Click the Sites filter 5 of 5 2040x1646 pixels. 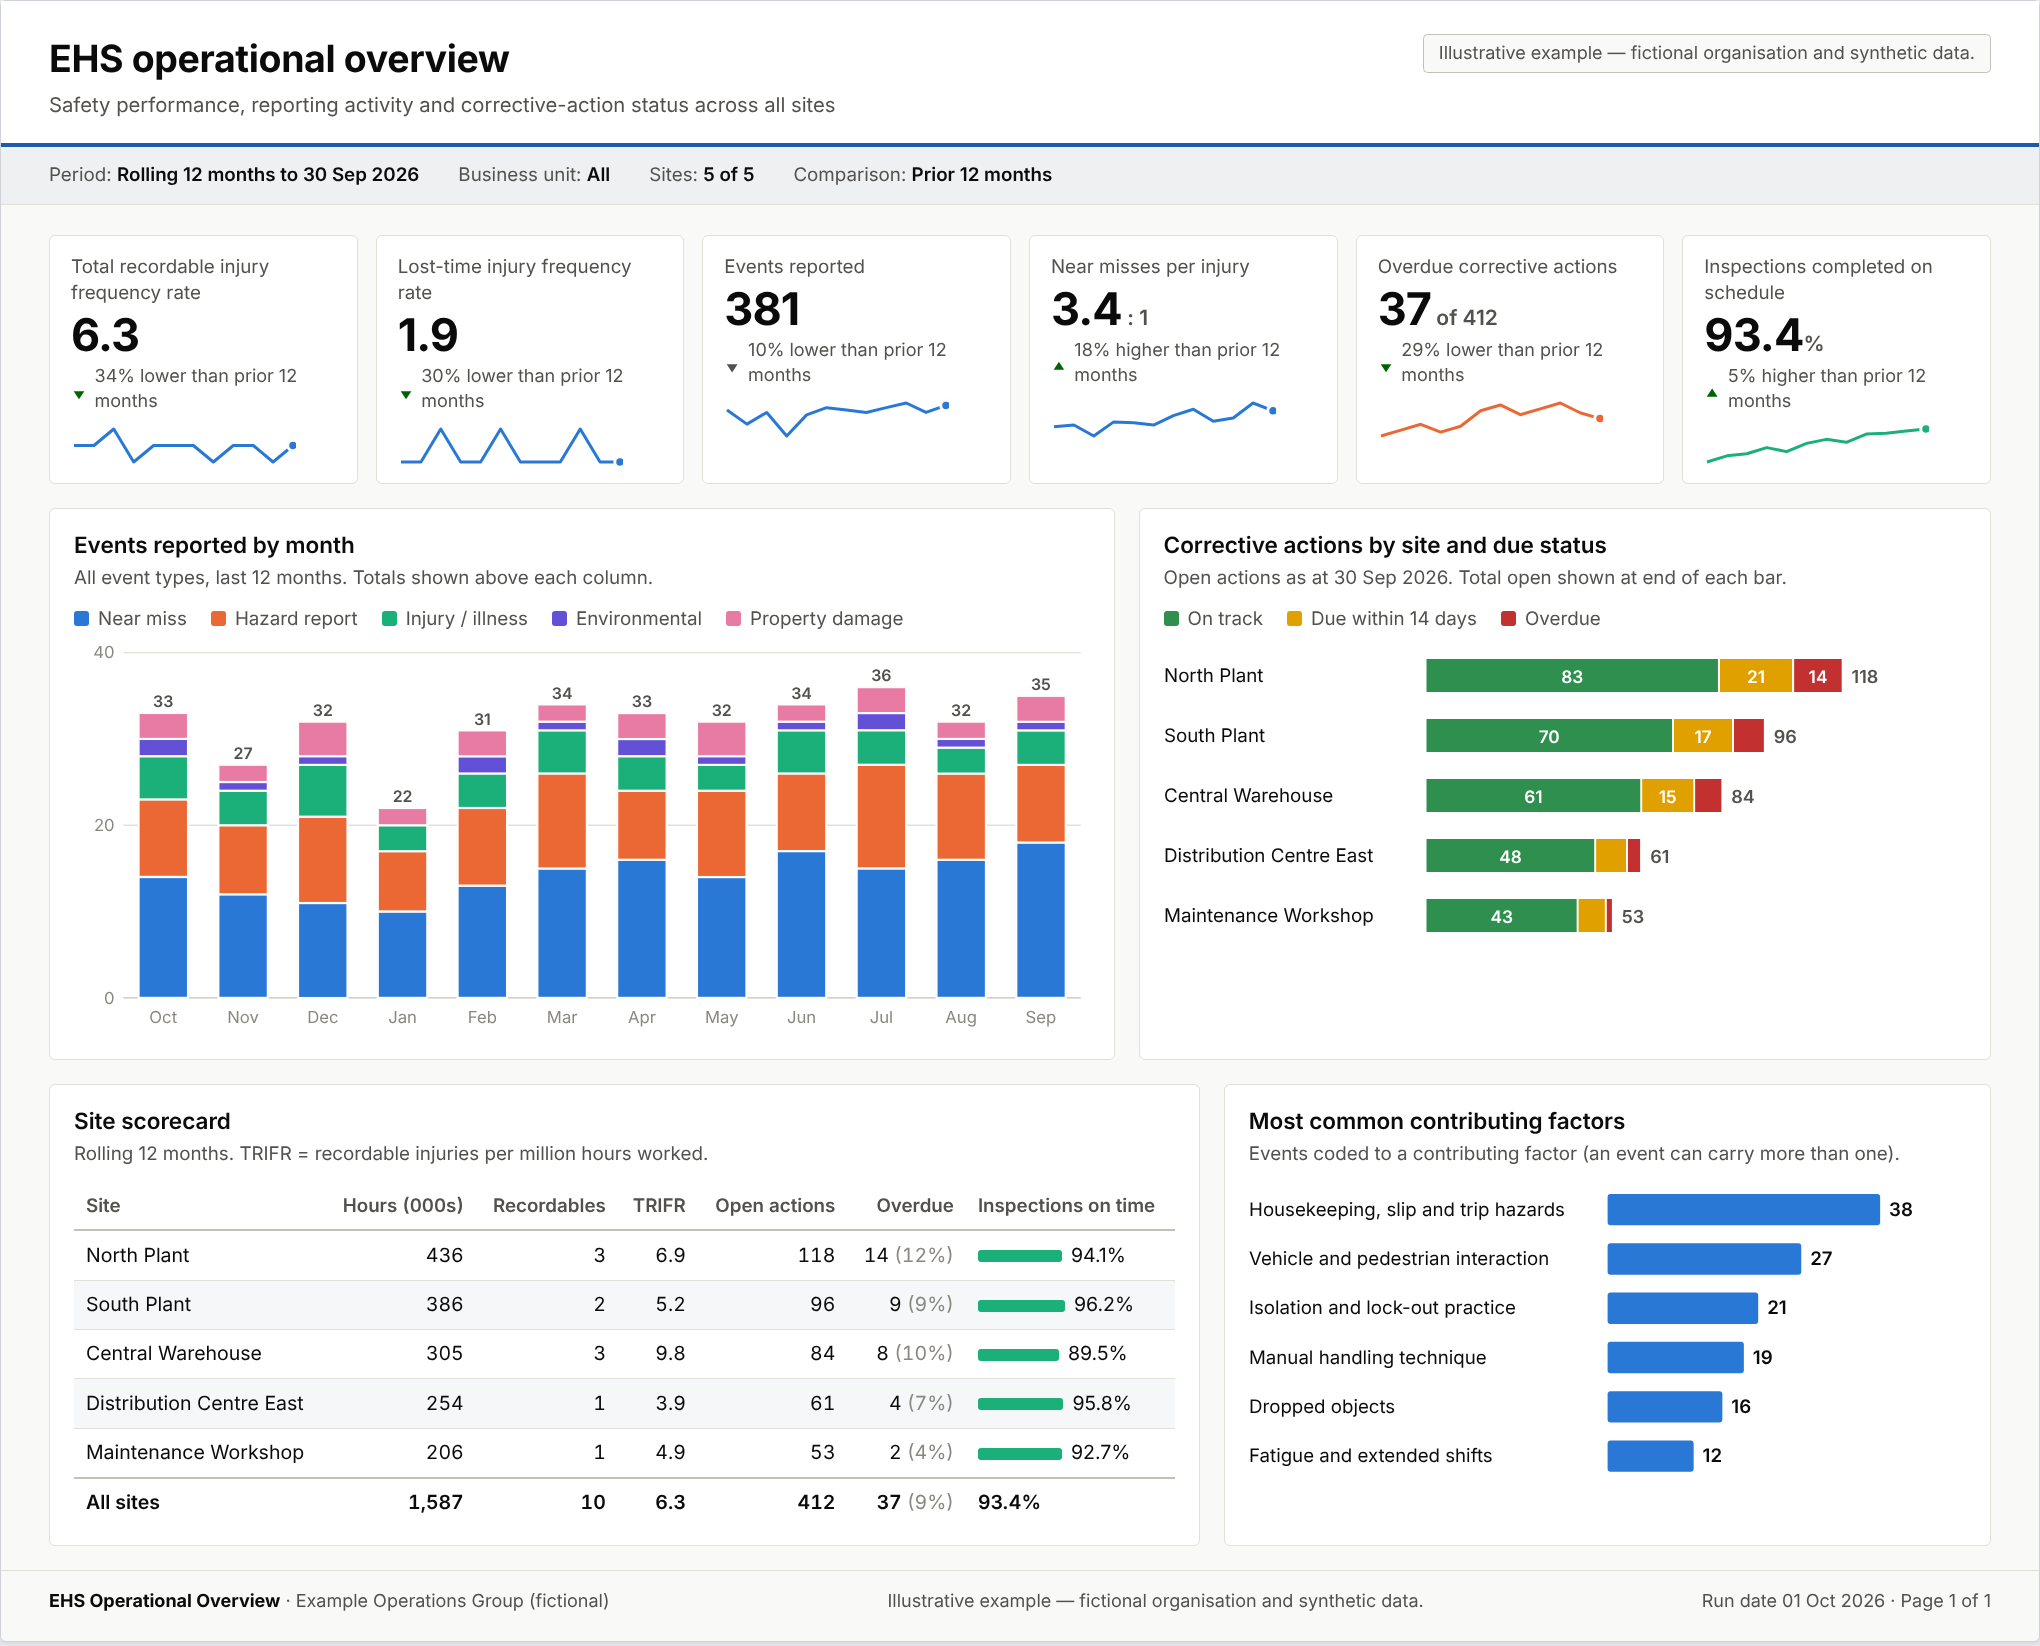pos(728,175)
